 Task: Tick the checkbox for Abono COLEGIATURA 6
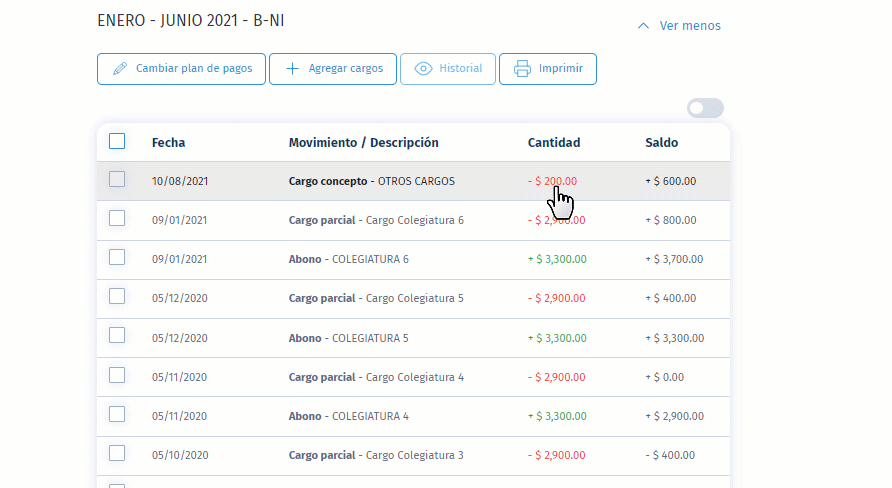click(x=117, y=257)
